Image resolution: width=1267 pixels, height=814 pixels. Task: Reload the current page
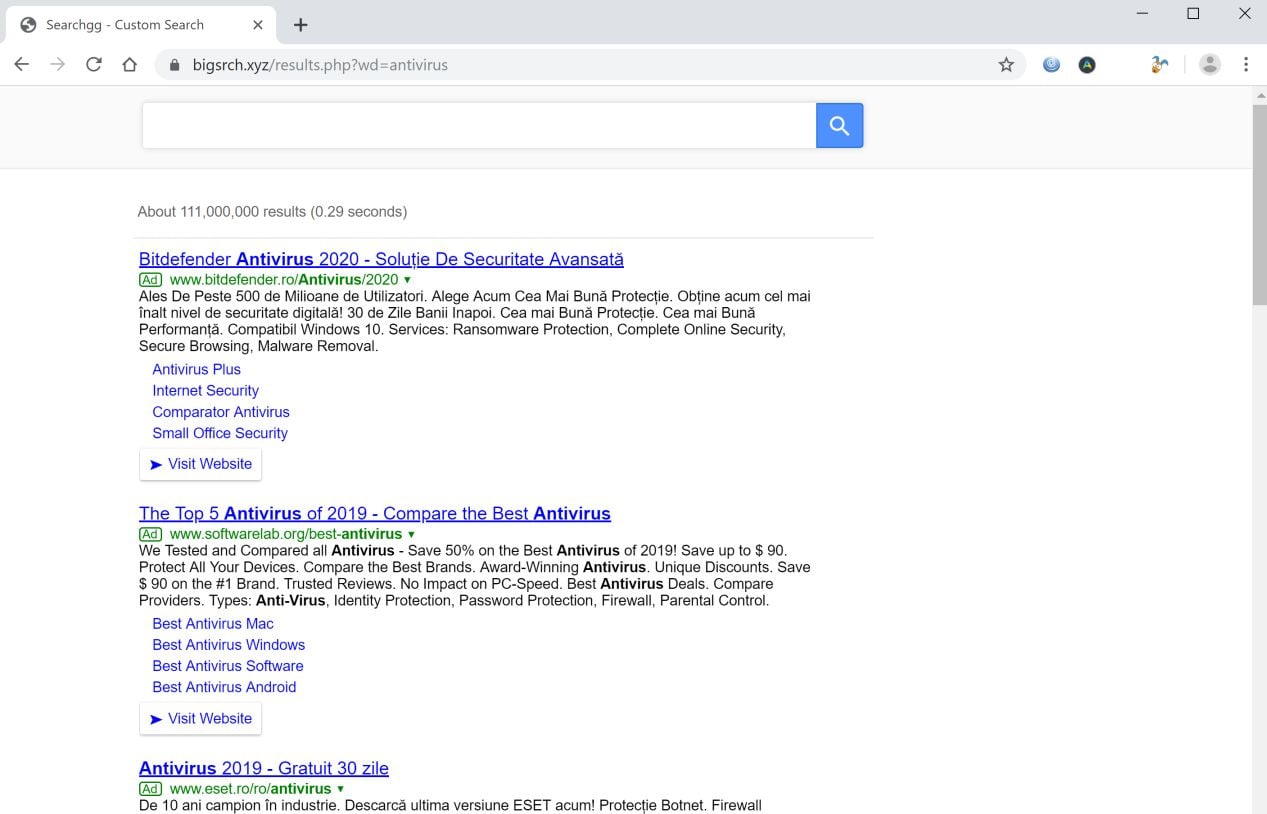(94, 65)
